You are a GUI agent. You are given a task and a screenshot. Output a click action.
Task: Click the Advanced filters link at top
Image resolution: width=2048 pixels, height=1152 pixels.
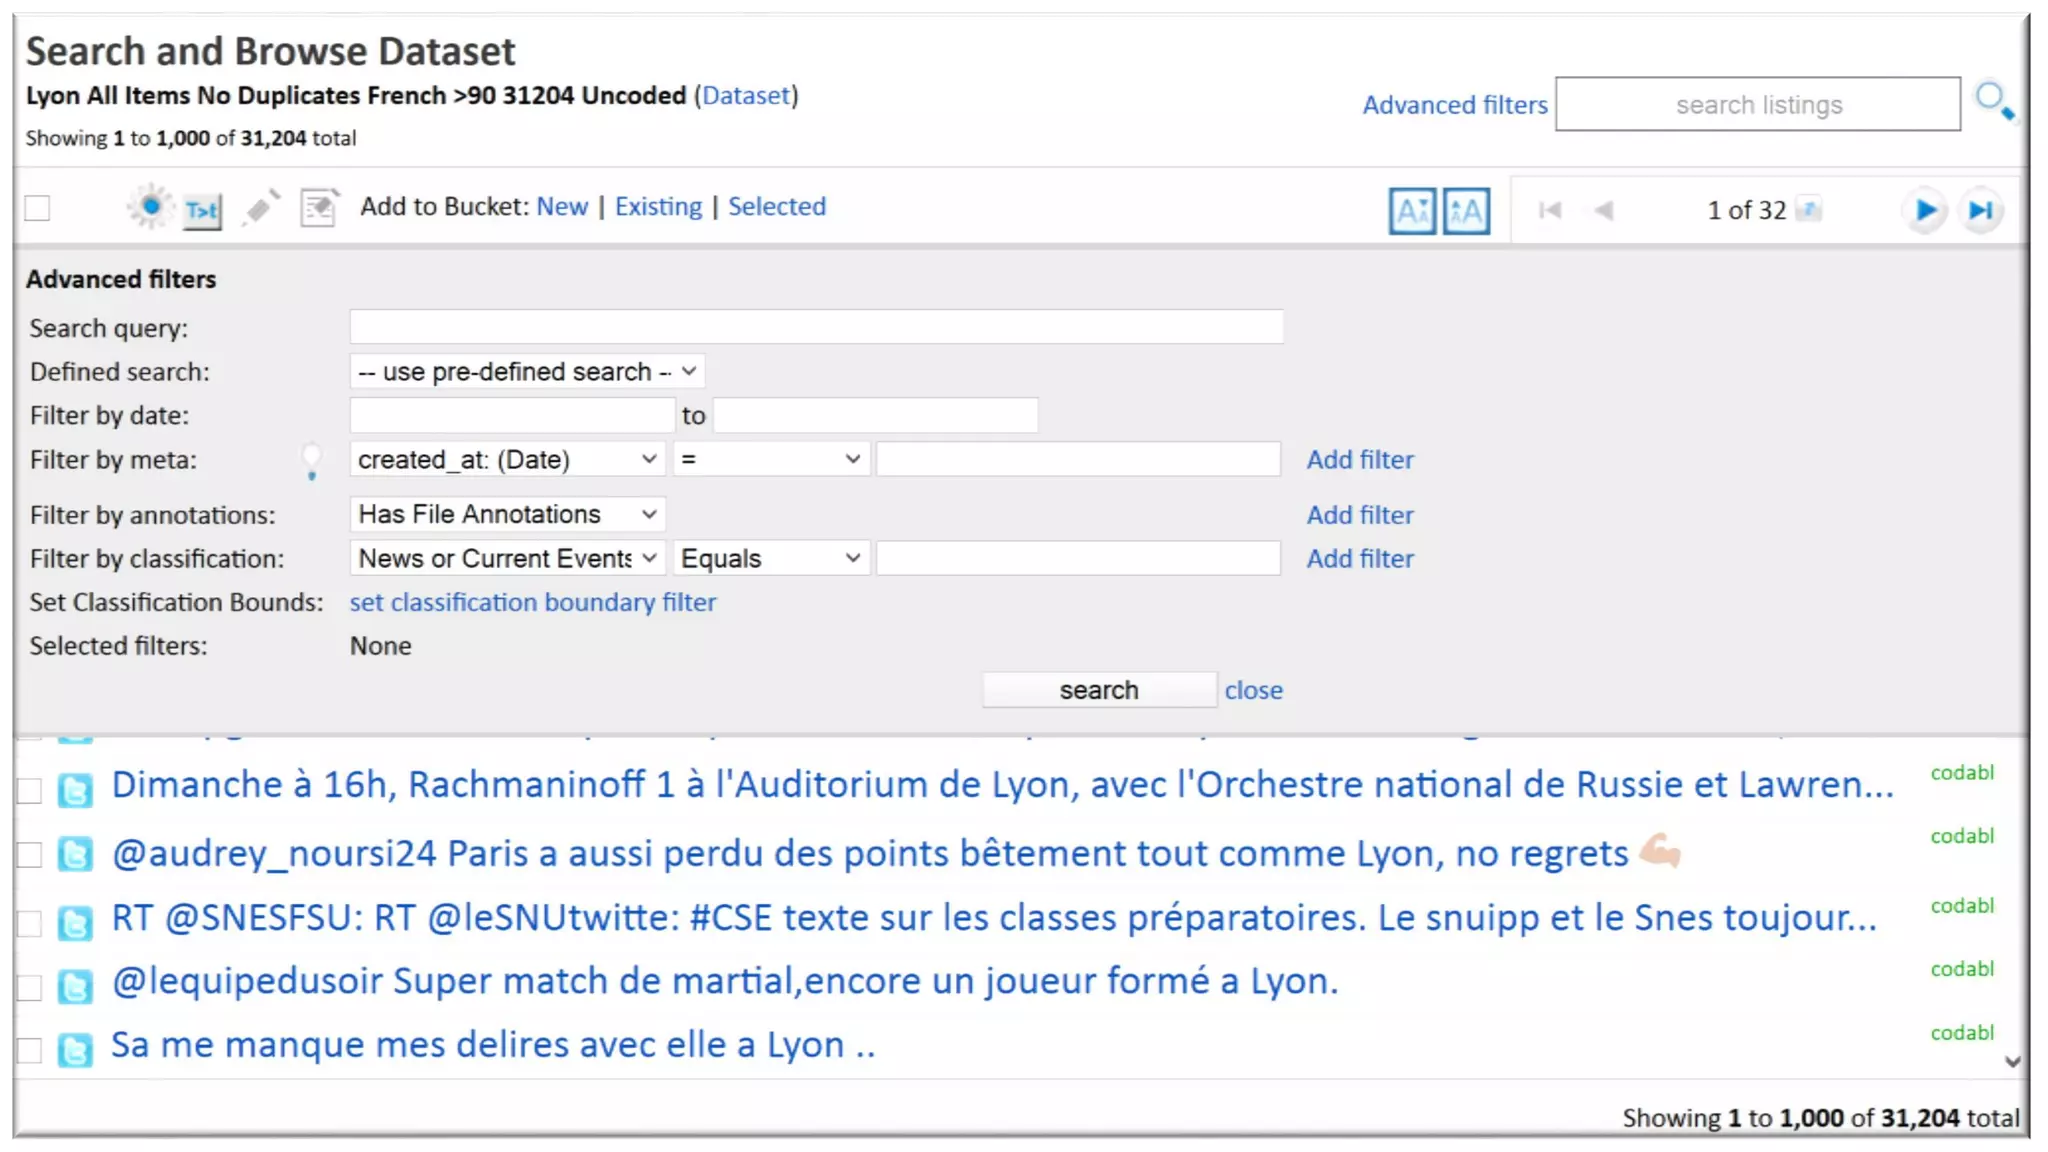pos(1454,105)
